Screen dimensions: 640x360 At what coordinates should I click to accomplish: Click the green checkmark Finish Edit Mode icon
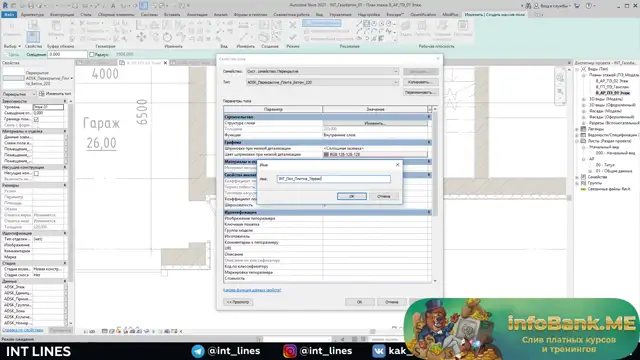point(292,37)
